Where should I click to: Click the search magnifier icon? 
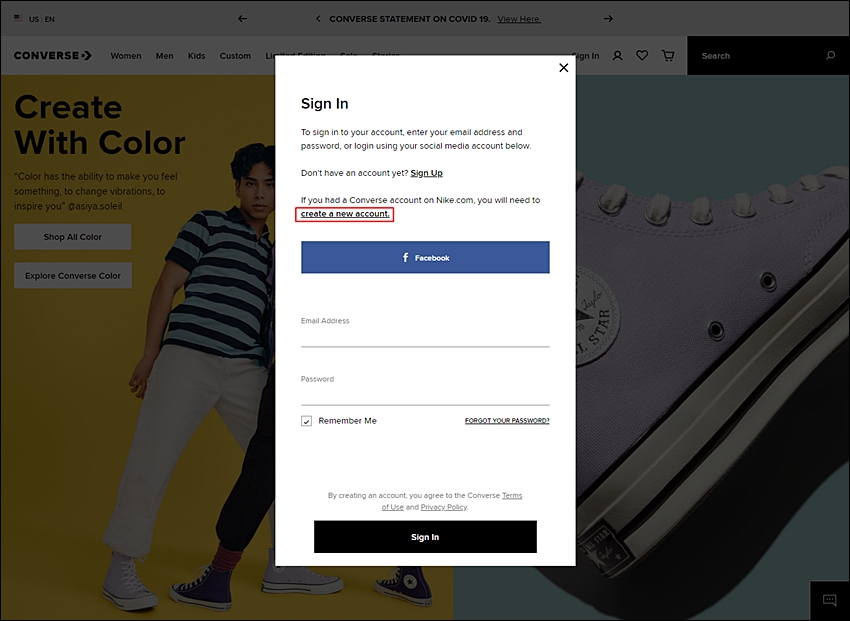click(830, 55)
